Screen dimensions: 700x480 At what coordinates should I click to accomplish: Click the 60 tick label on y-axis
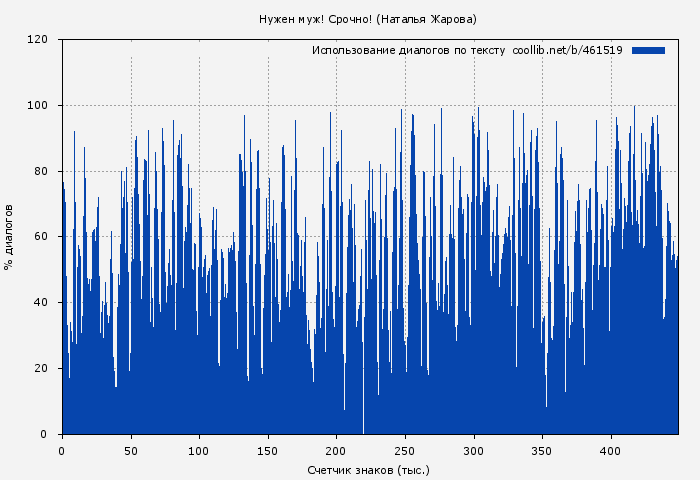click(x=41, y=237)
